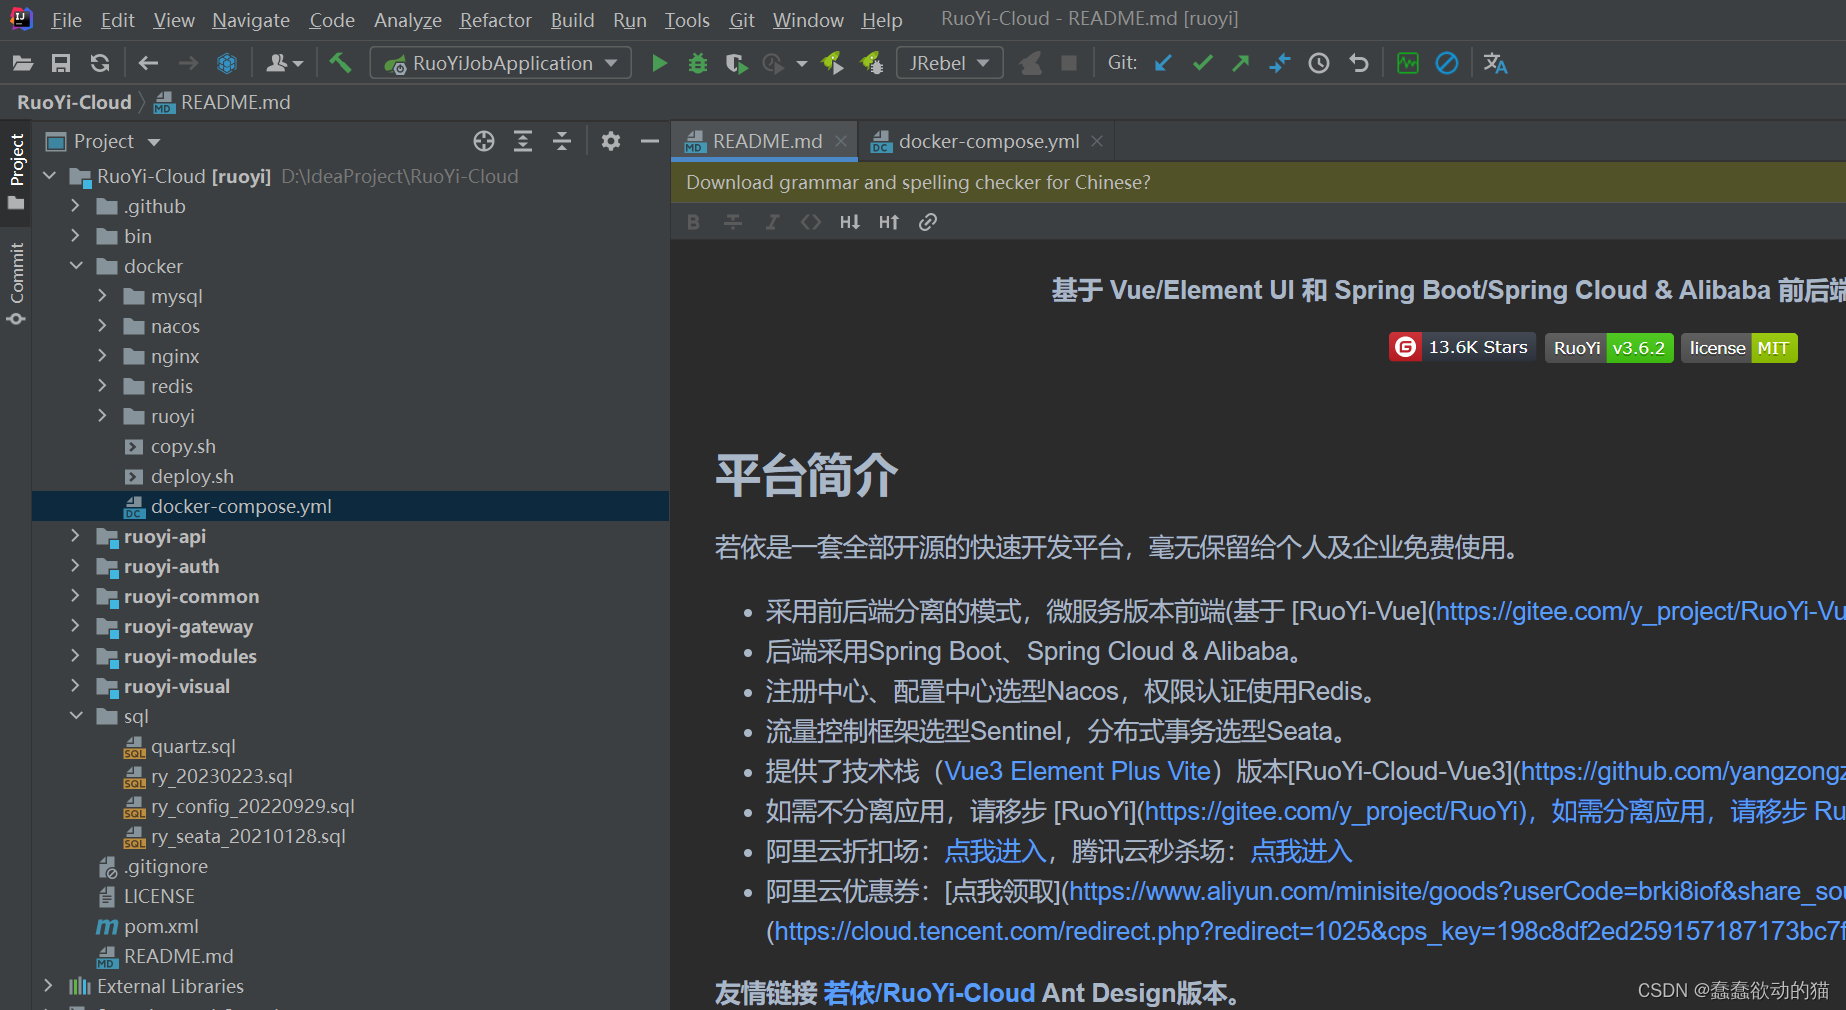The image size is (1846, 1010).
Task: Expand the ruoyi-gateway module
Action: (75, 626)
